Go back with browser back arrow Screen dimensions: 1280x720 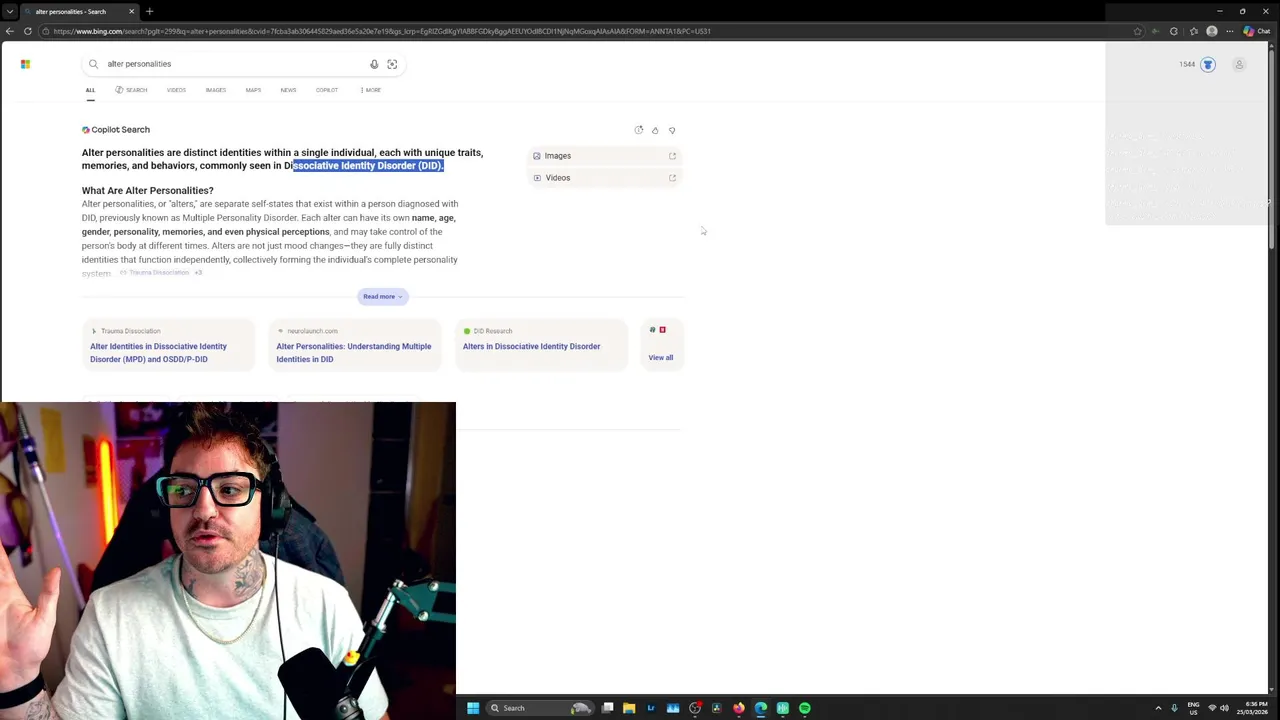point(10,31)
